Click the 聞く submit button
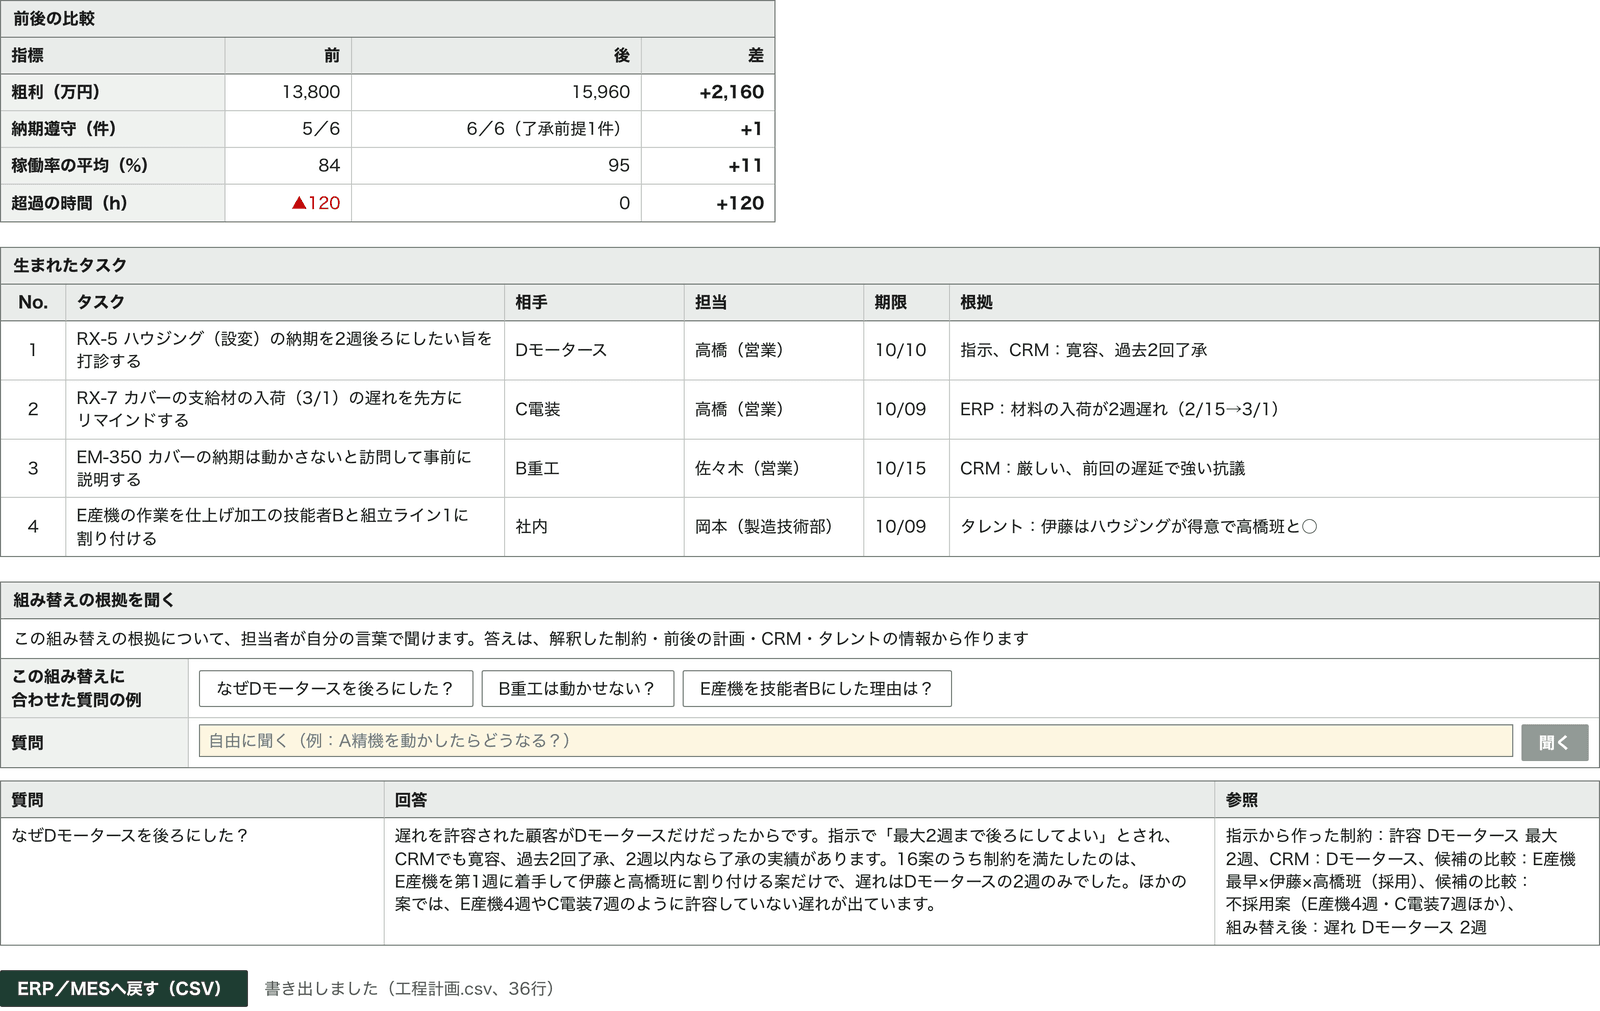1600x1011 pixels. pyautogui.click(x=1554, y=742)
